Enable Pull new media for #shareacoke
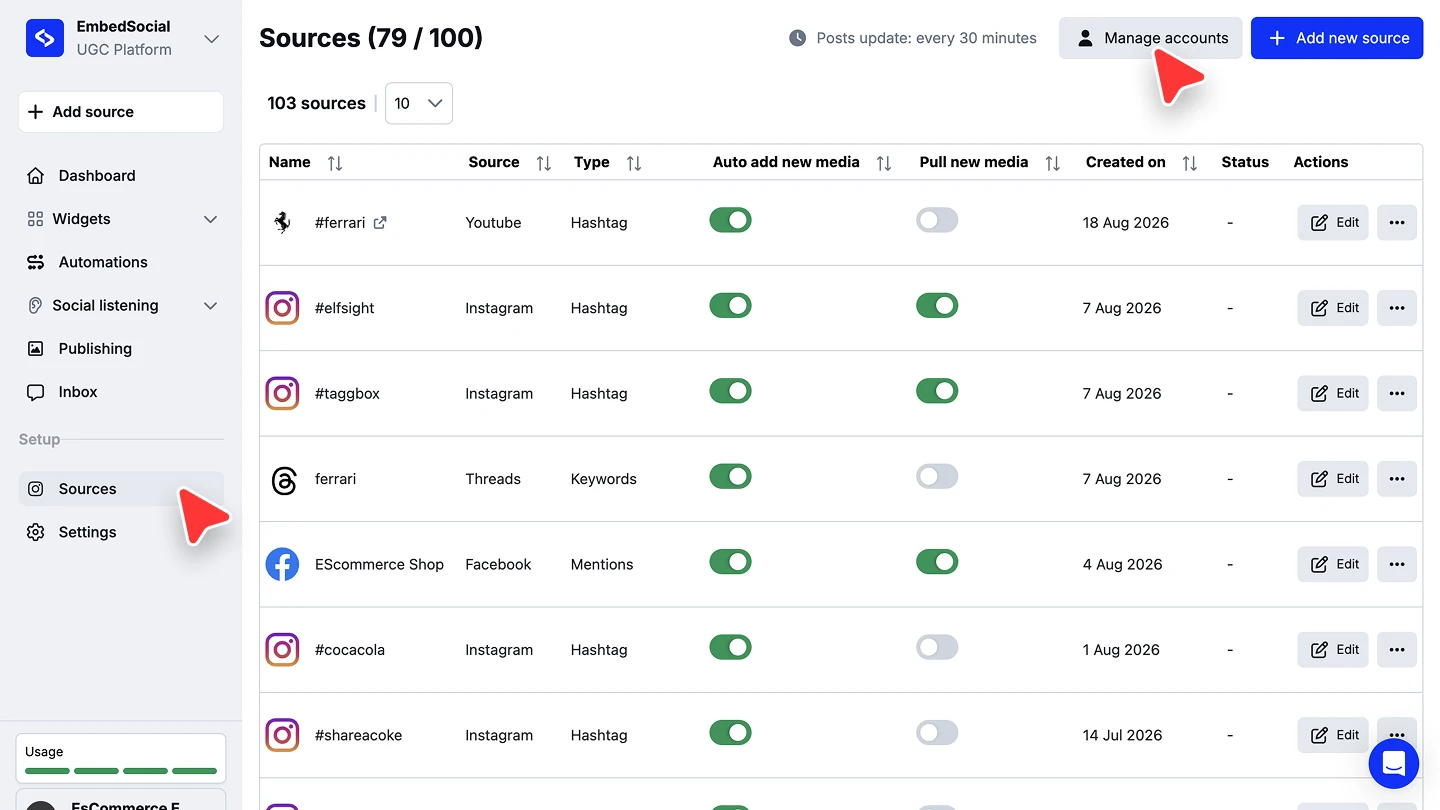This screenshot has width=1440, height=810. 937,733
